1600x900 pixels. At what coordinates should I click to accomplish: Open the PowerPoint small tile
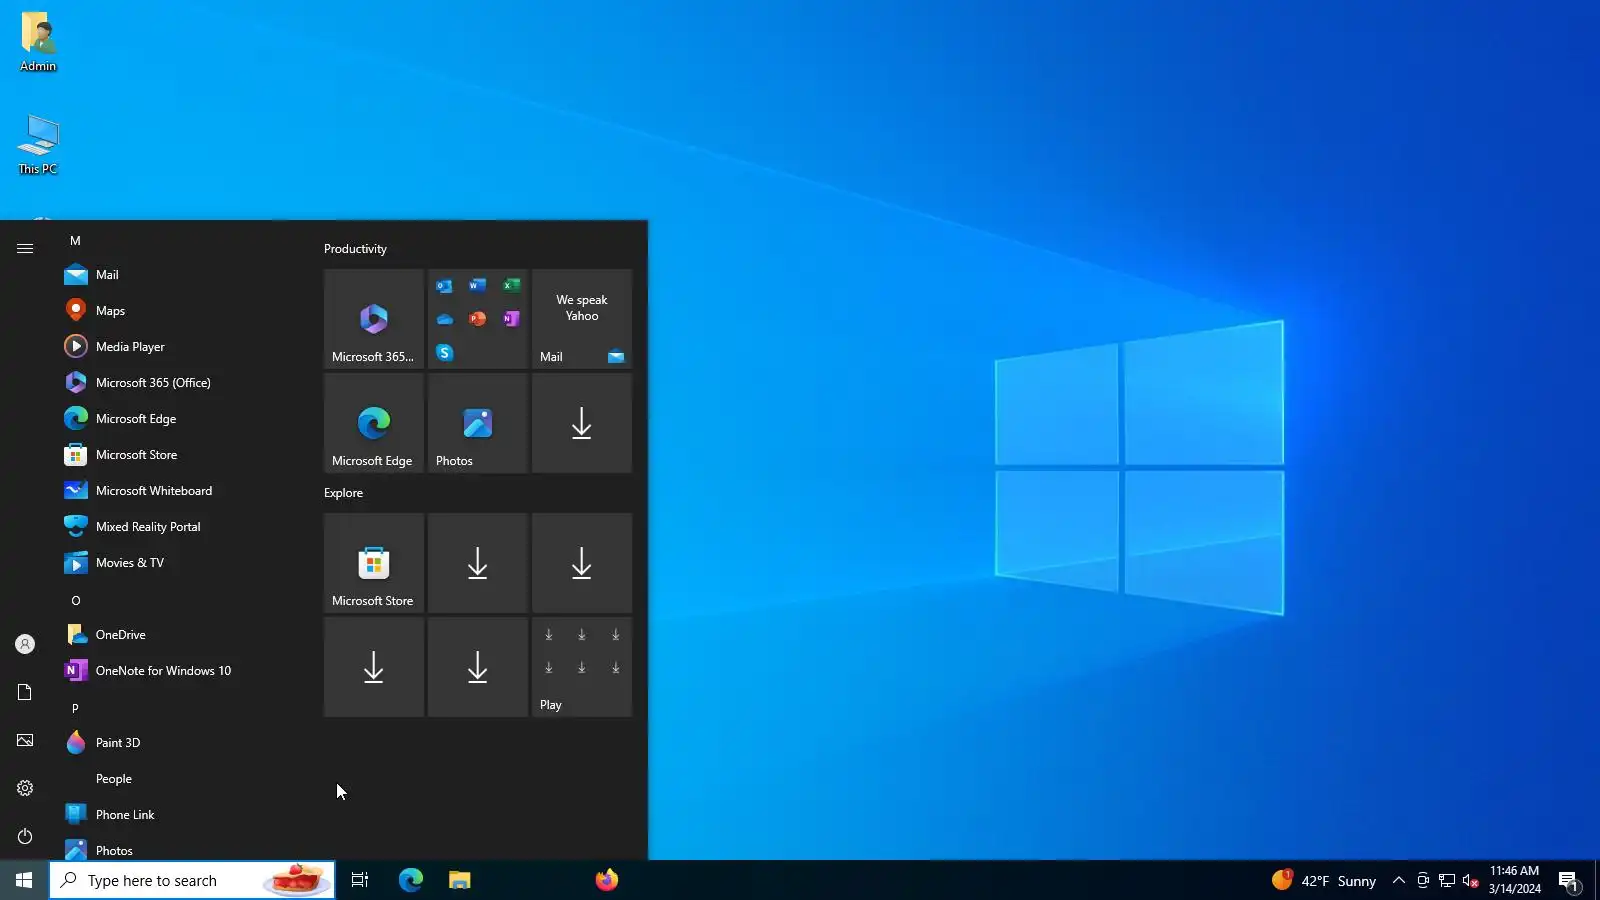478,319
